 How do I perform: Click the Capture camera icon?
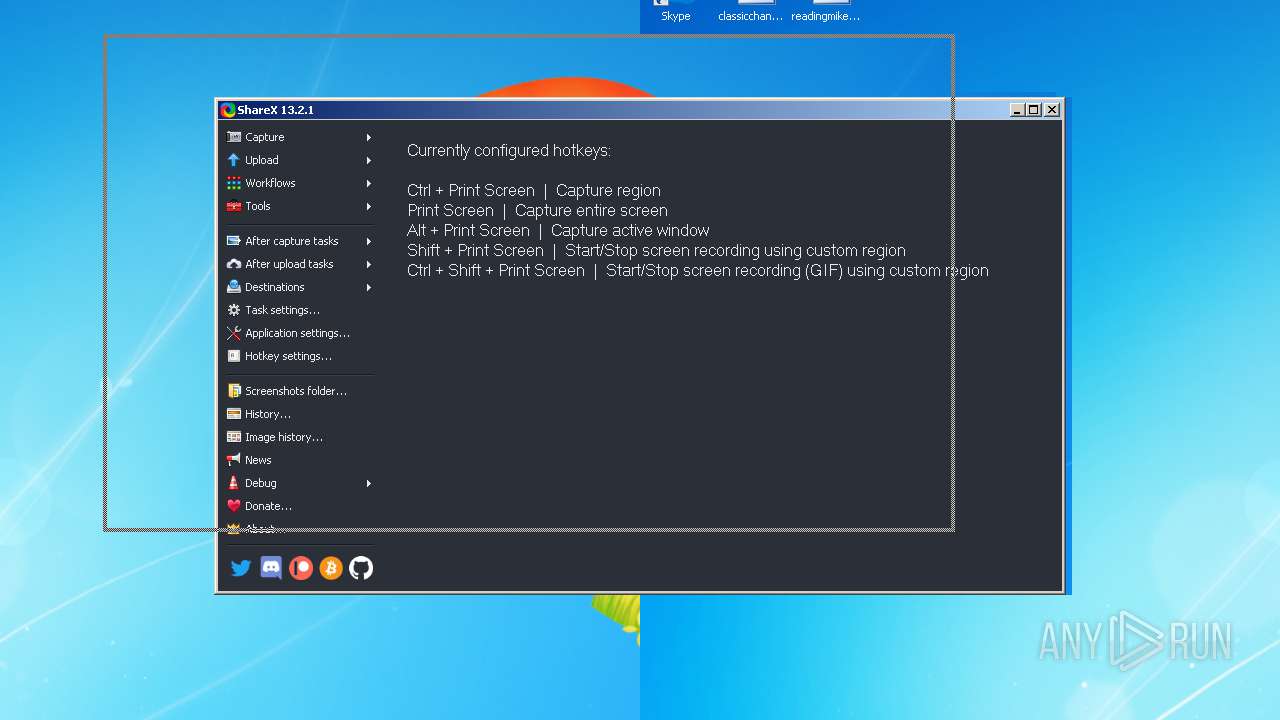coord(234,137)
